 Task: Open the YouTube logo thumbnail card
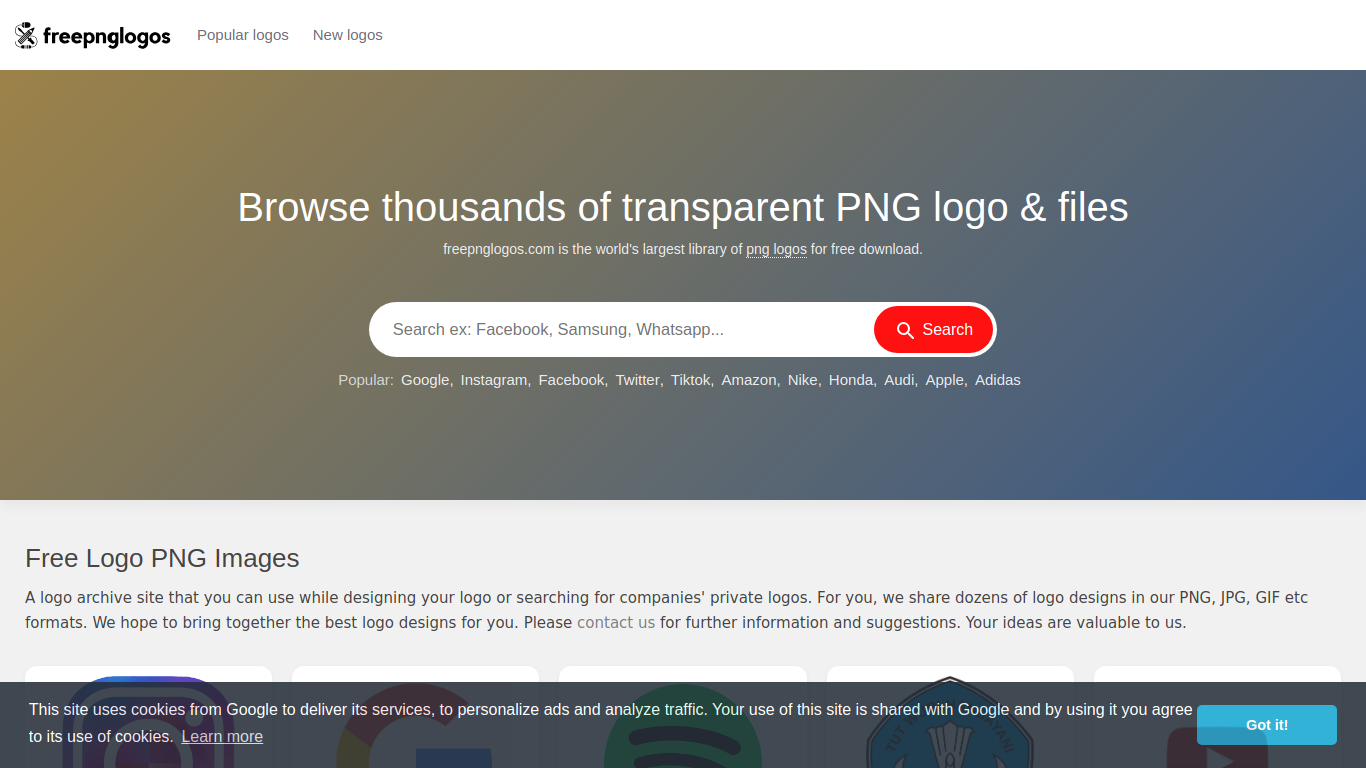[1217, 717]
